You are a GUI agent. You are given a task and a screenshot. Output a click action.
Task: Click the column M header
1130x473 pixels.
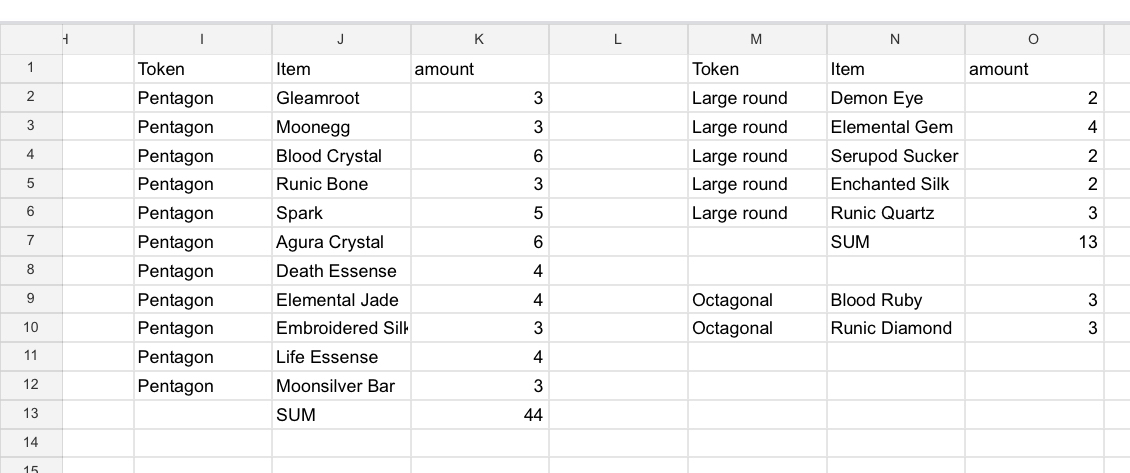pyautogui.click(x=756, y=39)
